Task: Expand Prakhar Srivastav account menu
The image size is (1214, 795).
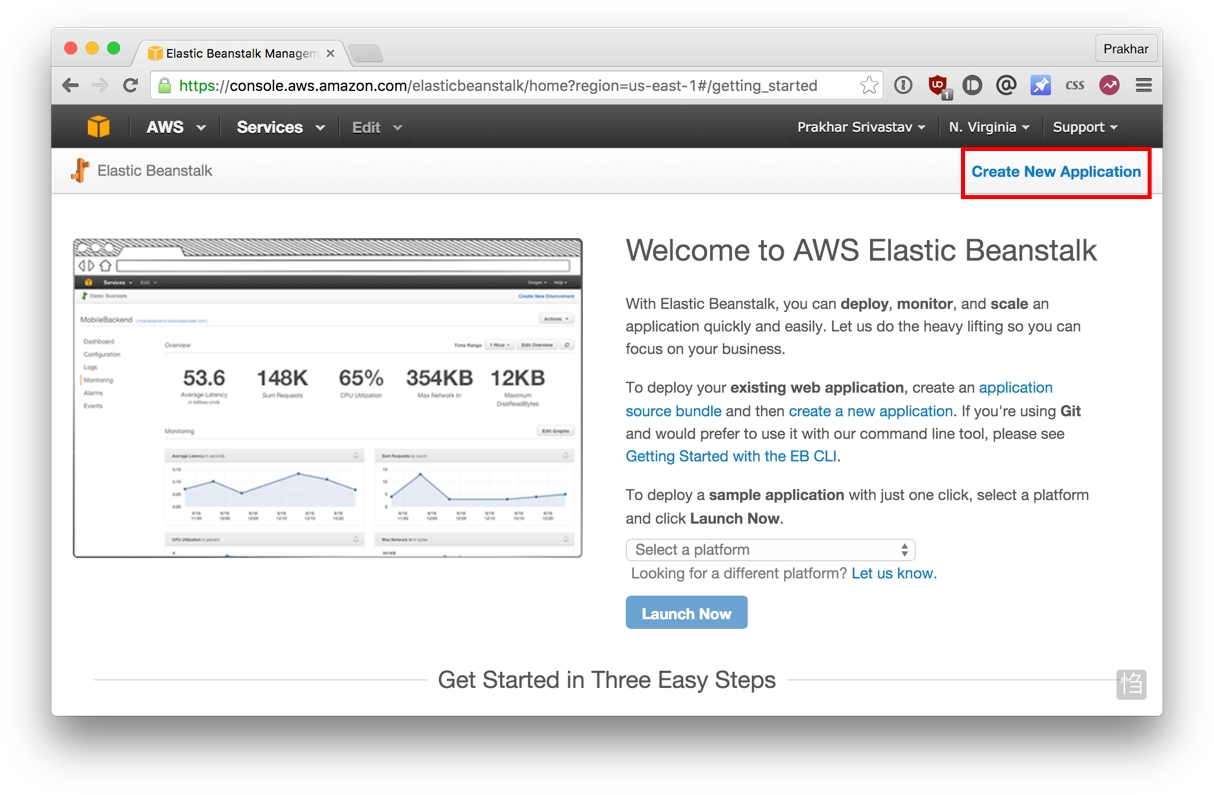Action: point(861,127)
